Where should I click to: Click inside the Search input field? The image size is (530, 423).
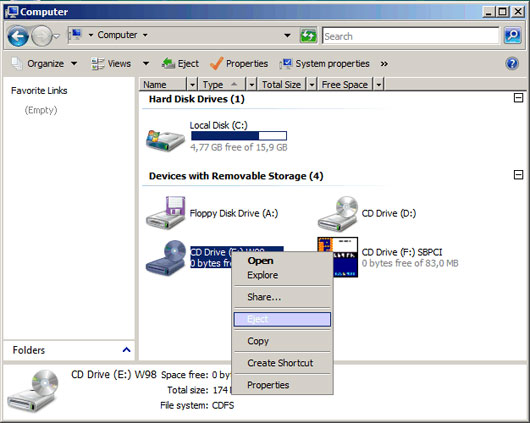pos(411,36)
